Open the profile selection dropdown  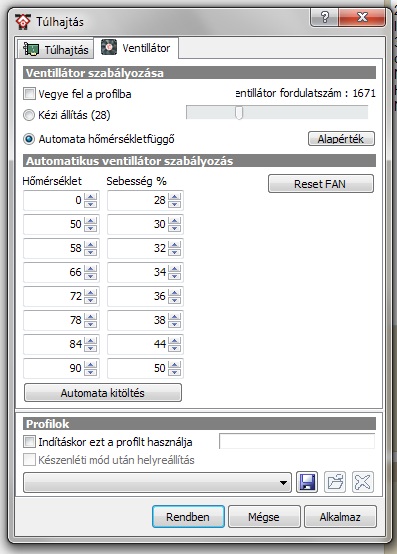pyautogui.click(x=158, y=482)
